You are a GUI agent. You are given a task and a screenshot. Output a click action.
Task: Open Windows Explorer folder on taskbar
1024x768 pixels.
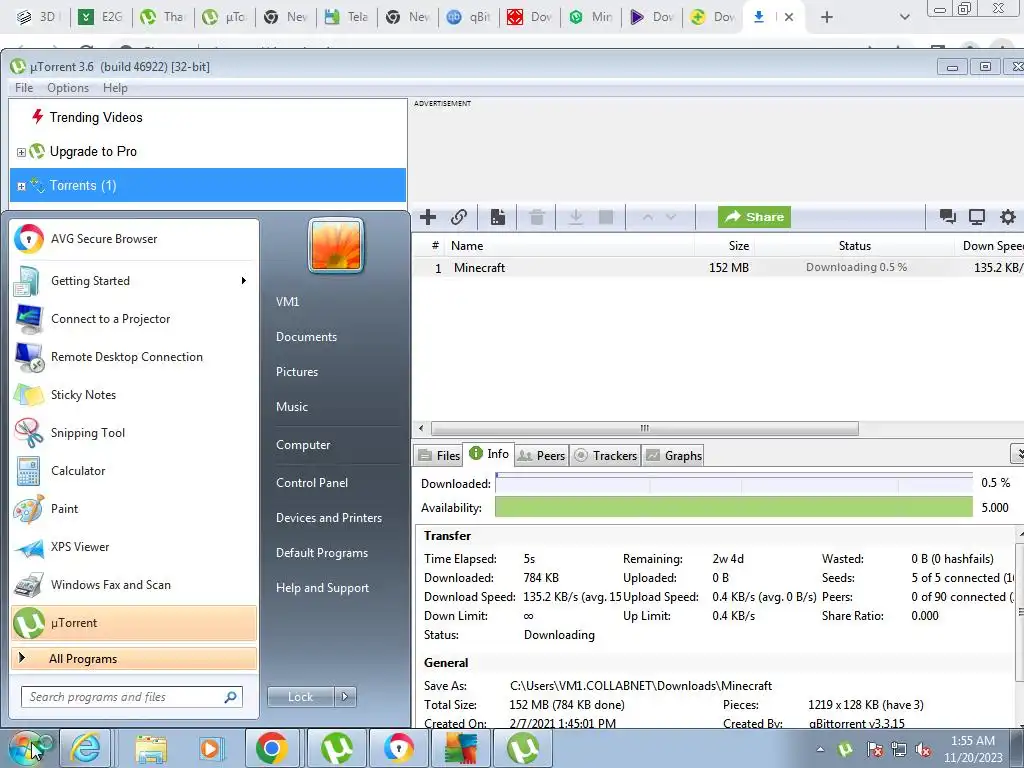151,749
